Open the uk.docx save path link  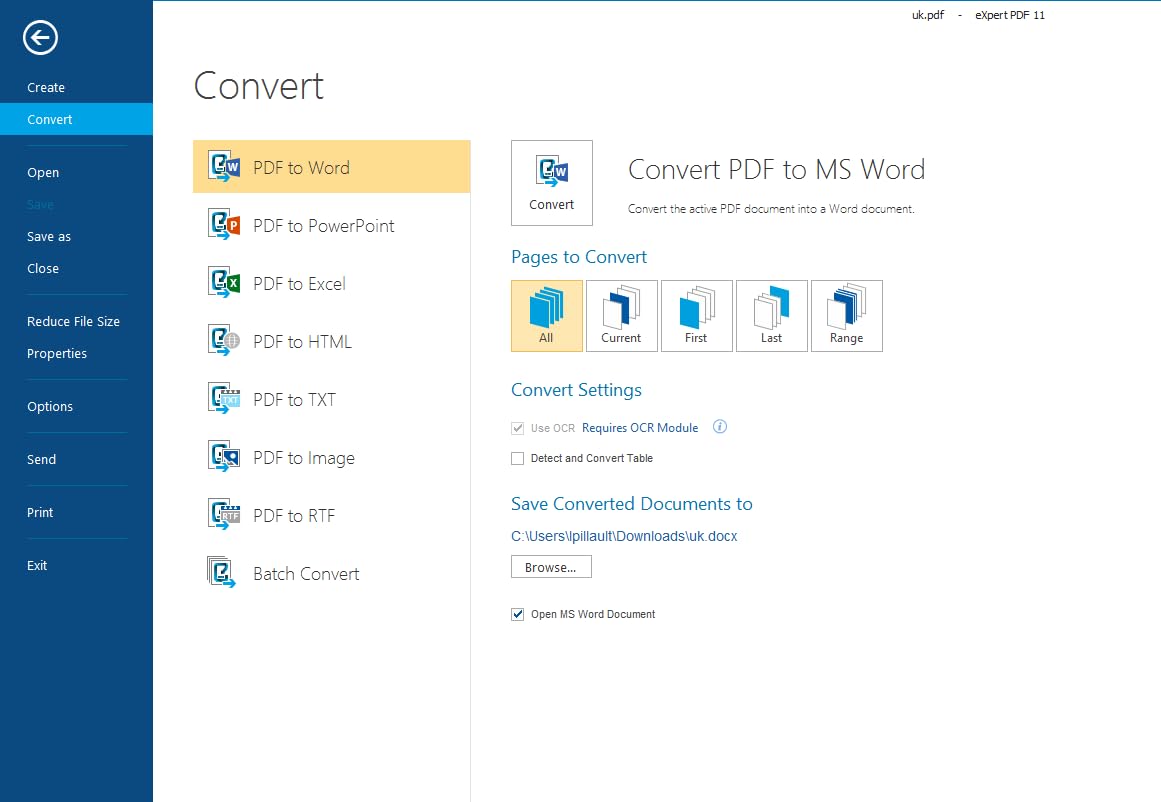point(624,537)
